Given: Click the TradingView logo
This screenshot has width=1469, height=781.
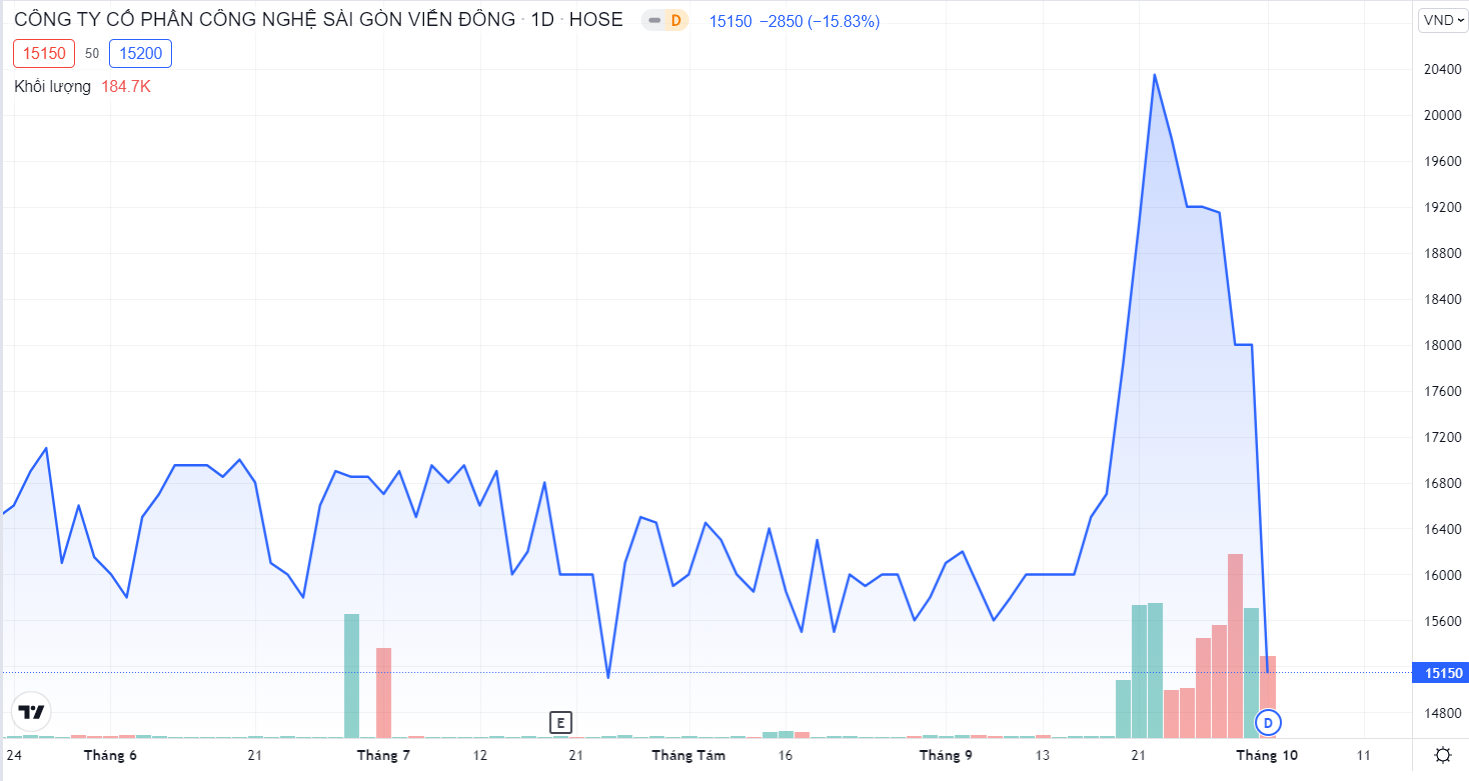Looking at the screenshot, I should [x=32, y=712].
